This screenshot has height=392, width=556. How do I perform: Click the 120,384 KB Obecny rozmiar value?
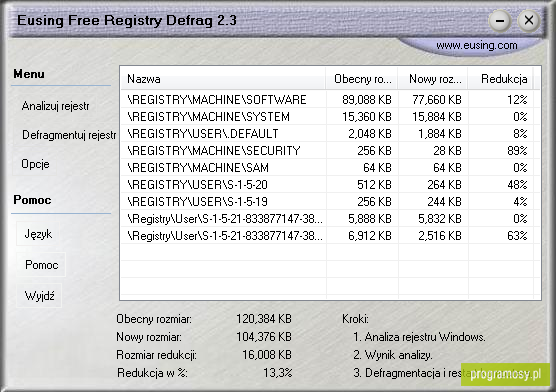(264, 319)
